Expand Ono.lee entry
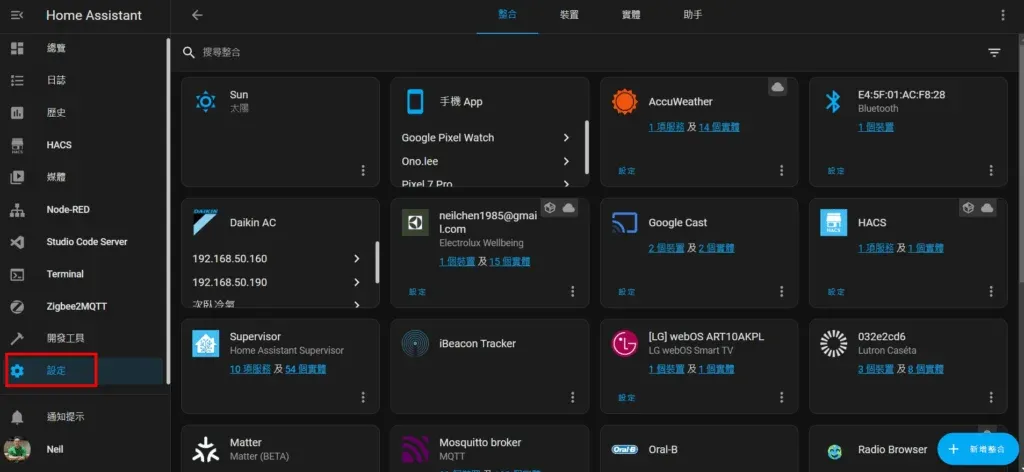 coord(486,161)
